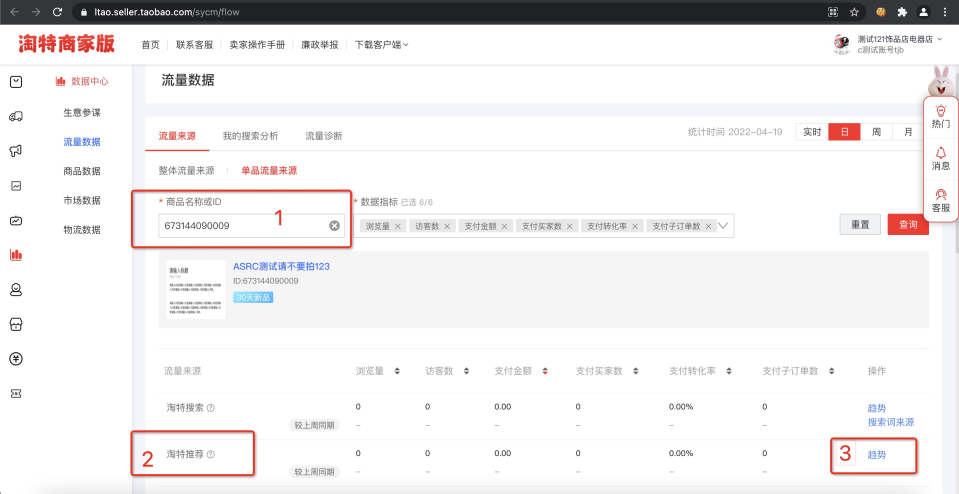Expand the 数据指标 metrics dropdown arrow
Image resolution: width=959 pixels, height=494 pixels.
pos(723,226)
